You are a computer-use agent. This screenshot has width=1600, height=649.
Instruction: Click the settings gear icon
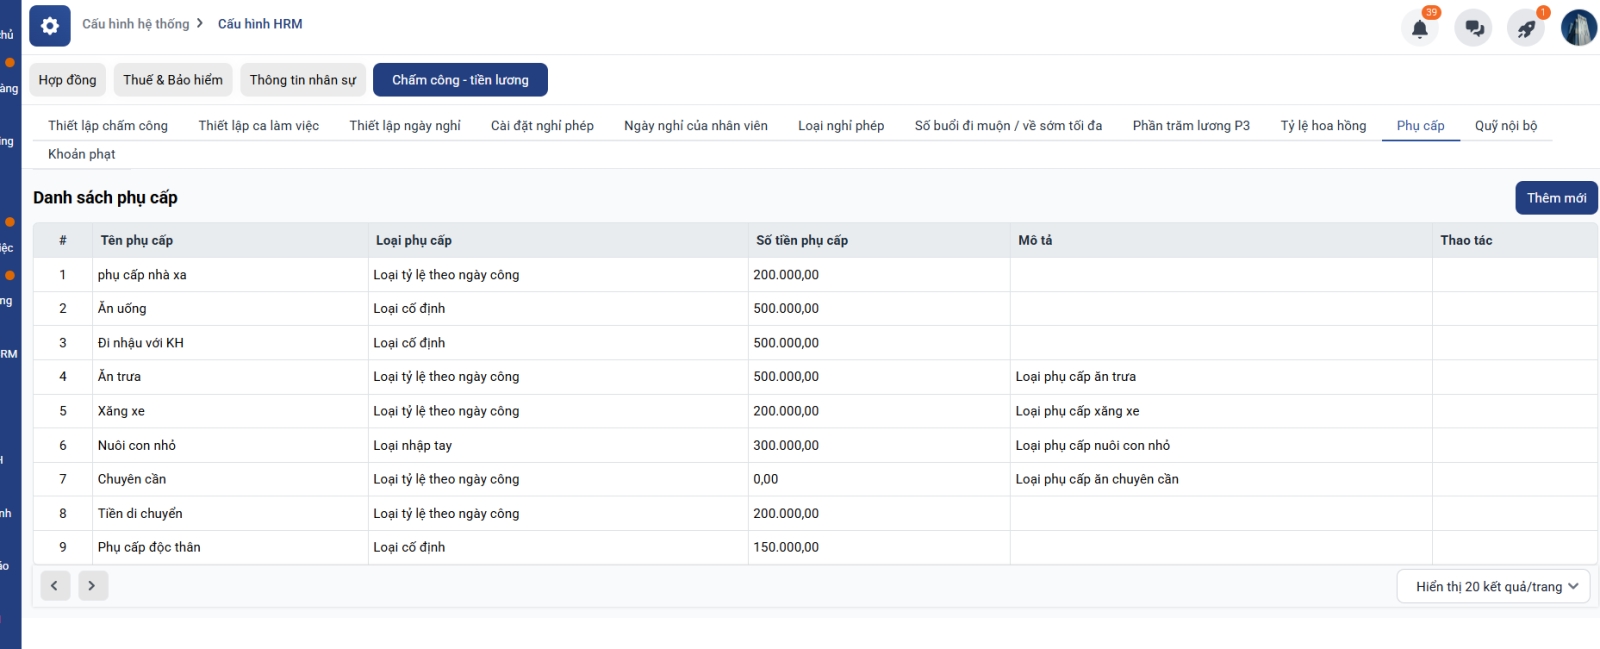point(50,26)
